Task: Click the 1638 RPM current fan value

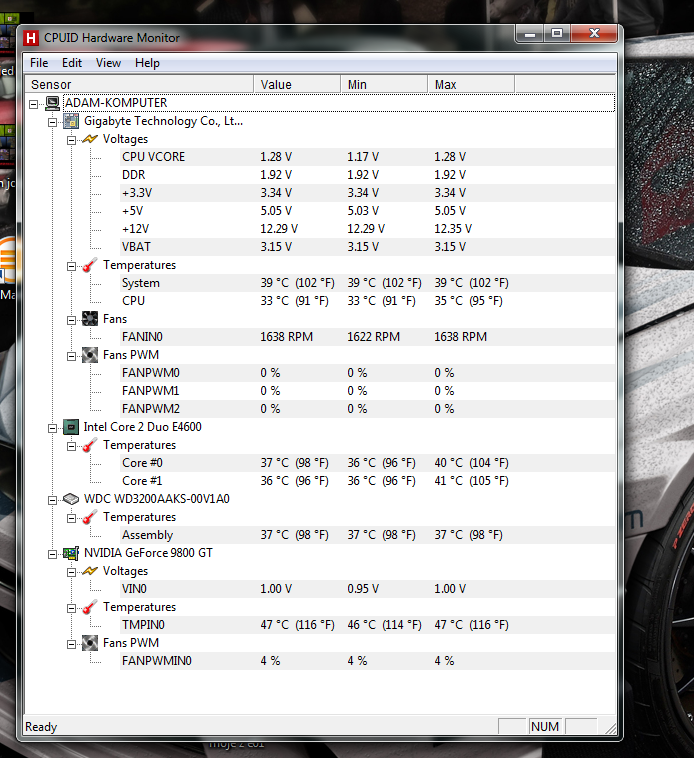Action: 287,337
